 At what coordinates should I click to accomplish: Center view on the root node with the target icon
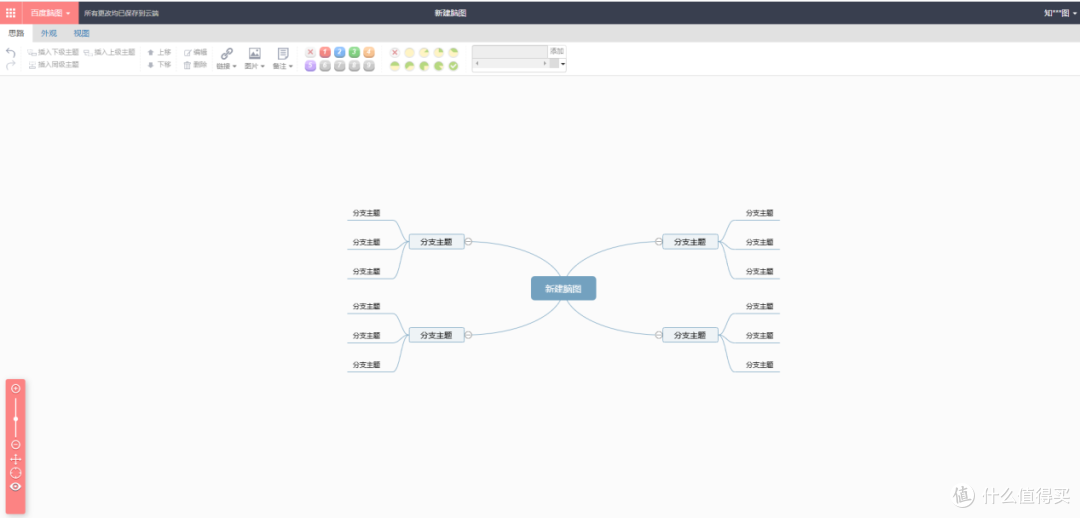(x=16, y=473)
